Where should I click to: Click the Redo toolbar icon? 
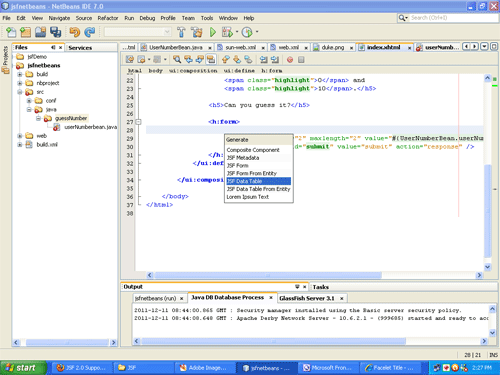point(90,32)
